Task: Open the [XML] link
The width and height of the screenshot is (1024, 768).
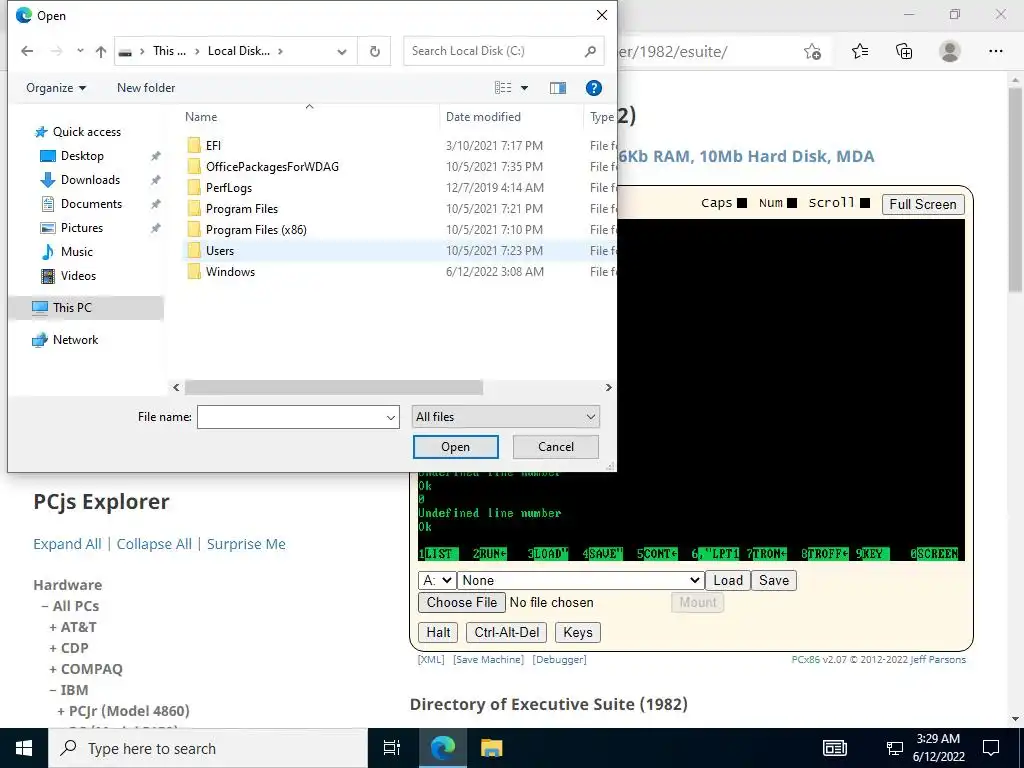Action: tap(431, 660)
